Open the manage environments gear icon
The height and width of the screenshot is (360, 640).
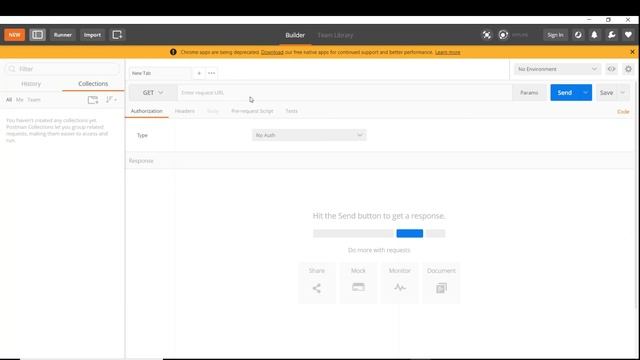click(x=628, y=69)
